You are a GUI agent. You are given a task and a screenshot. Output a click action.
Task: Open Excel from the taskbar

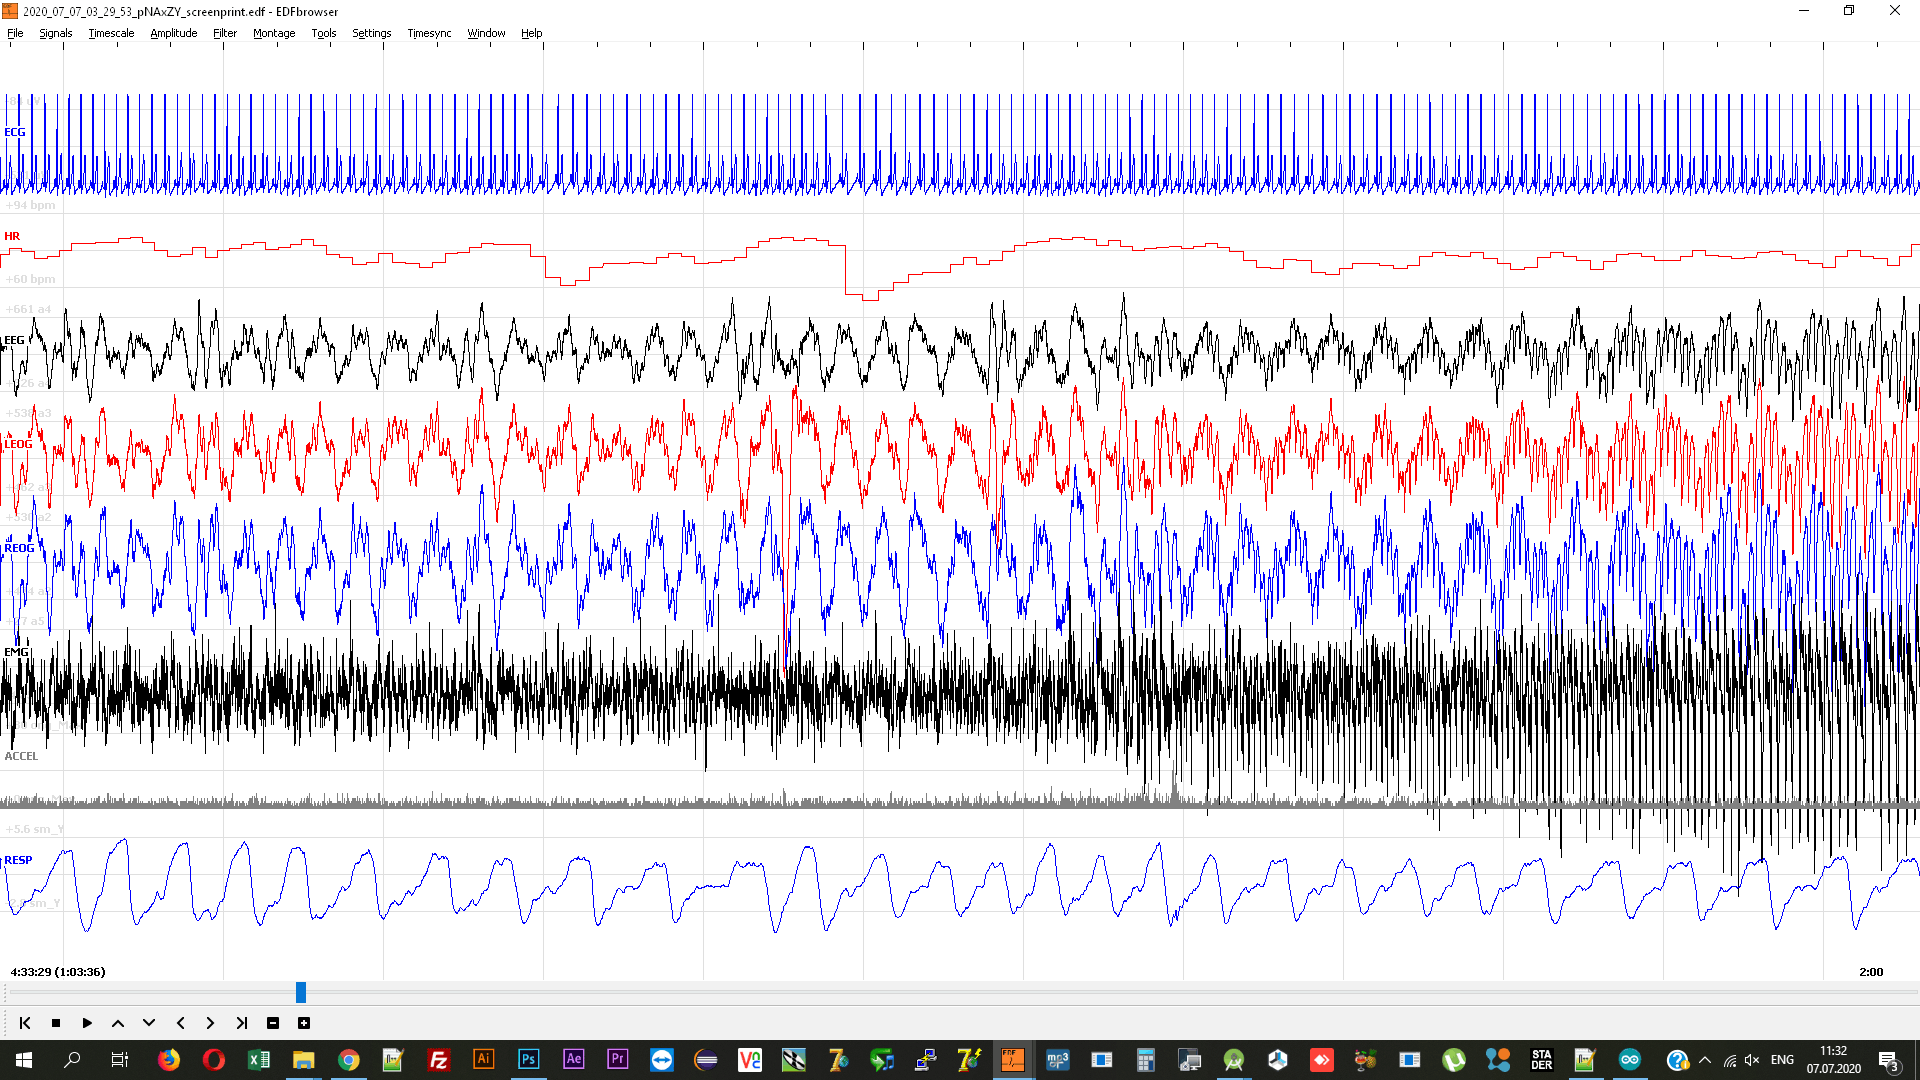click(258, 1060)
